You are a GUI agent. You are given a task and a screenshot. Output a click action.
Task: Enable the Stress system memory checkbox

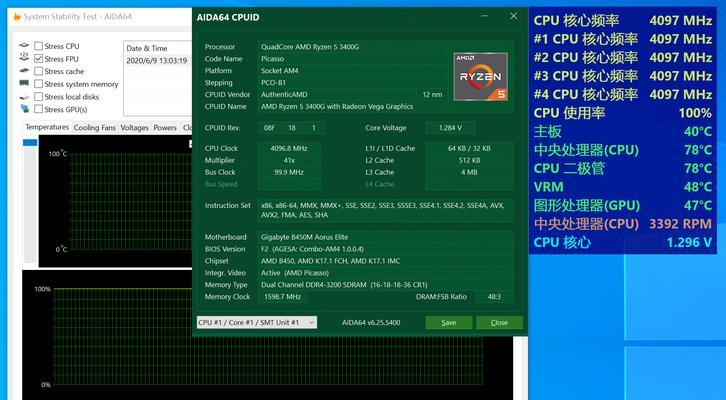tap(39, 84)
